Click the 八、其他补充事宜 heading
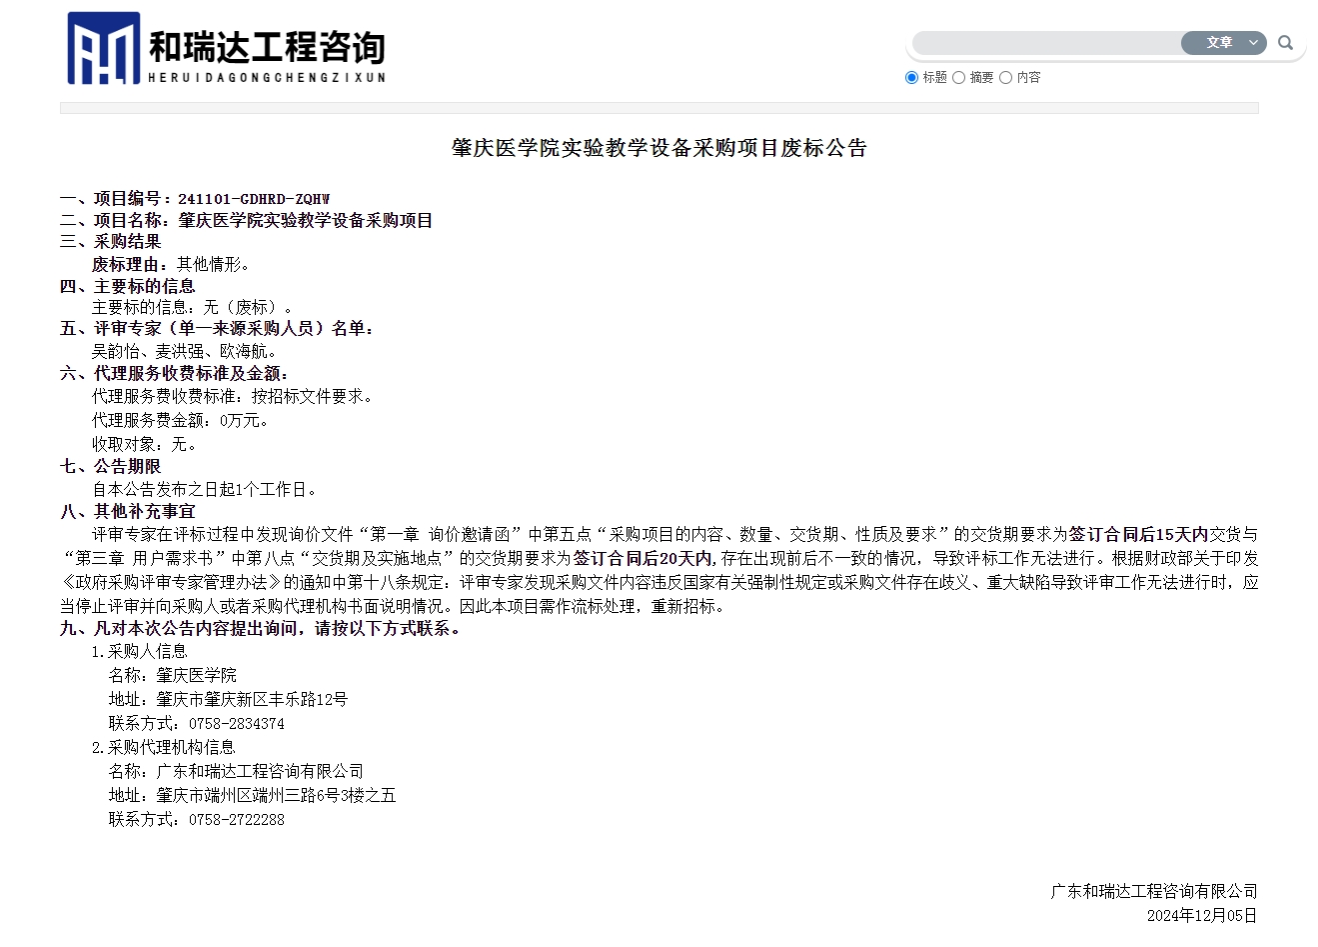 127,511
